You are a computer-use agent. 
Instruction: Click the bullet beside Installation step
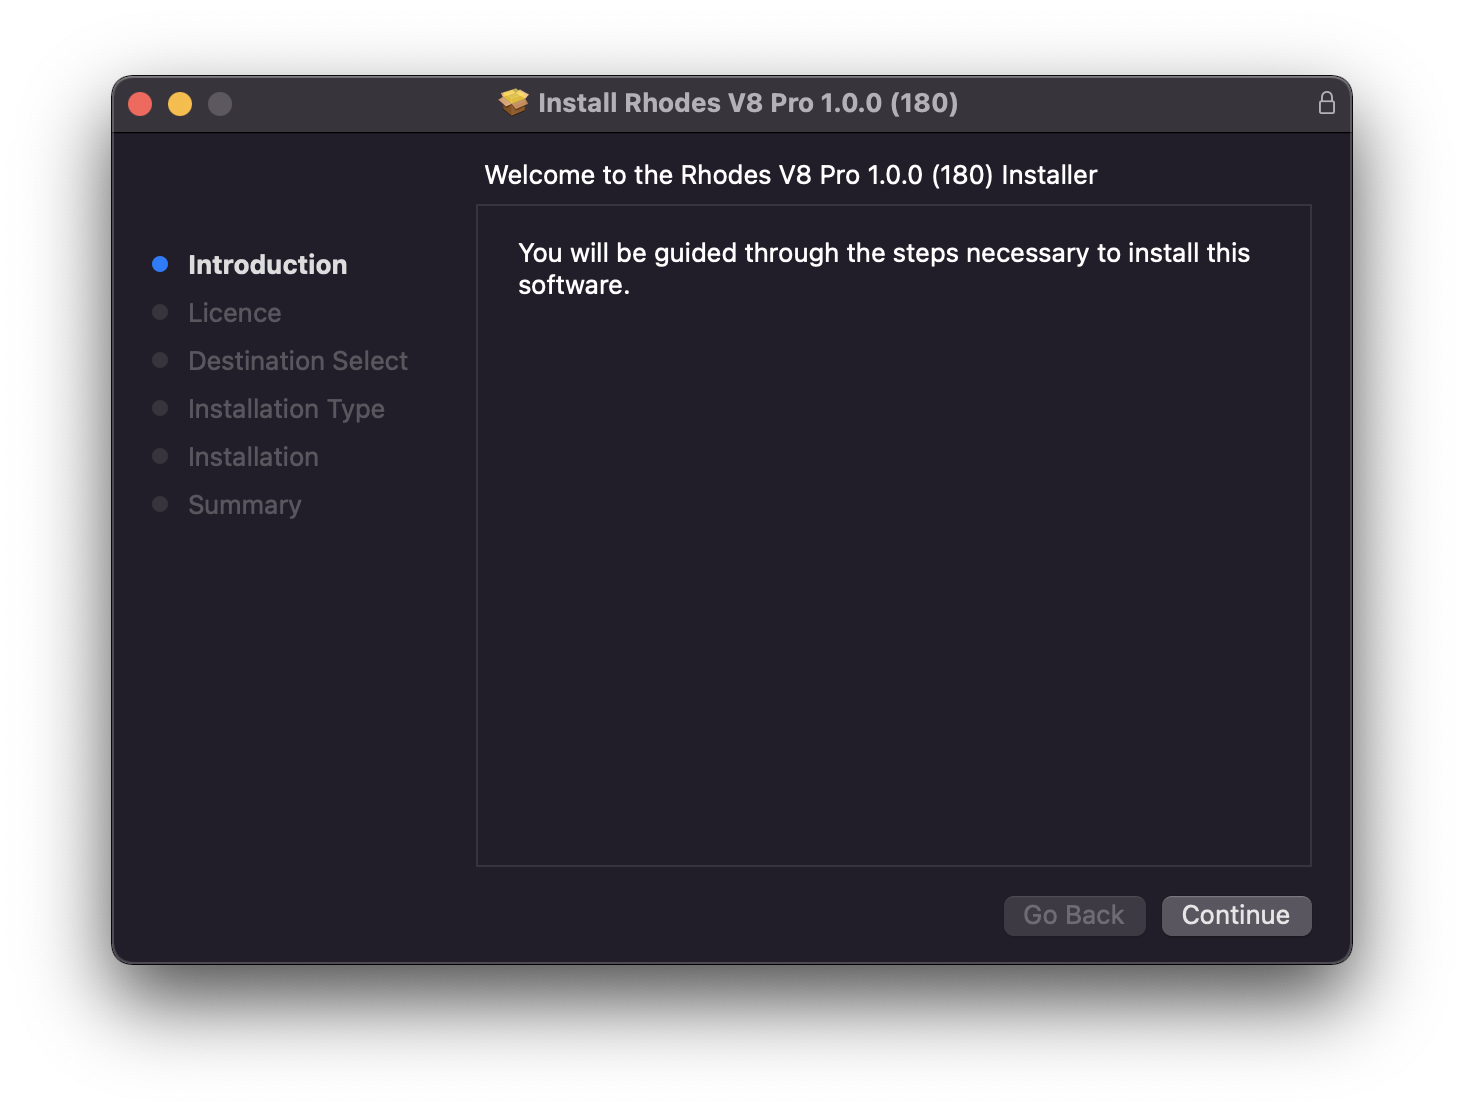(x=160, y=456)
